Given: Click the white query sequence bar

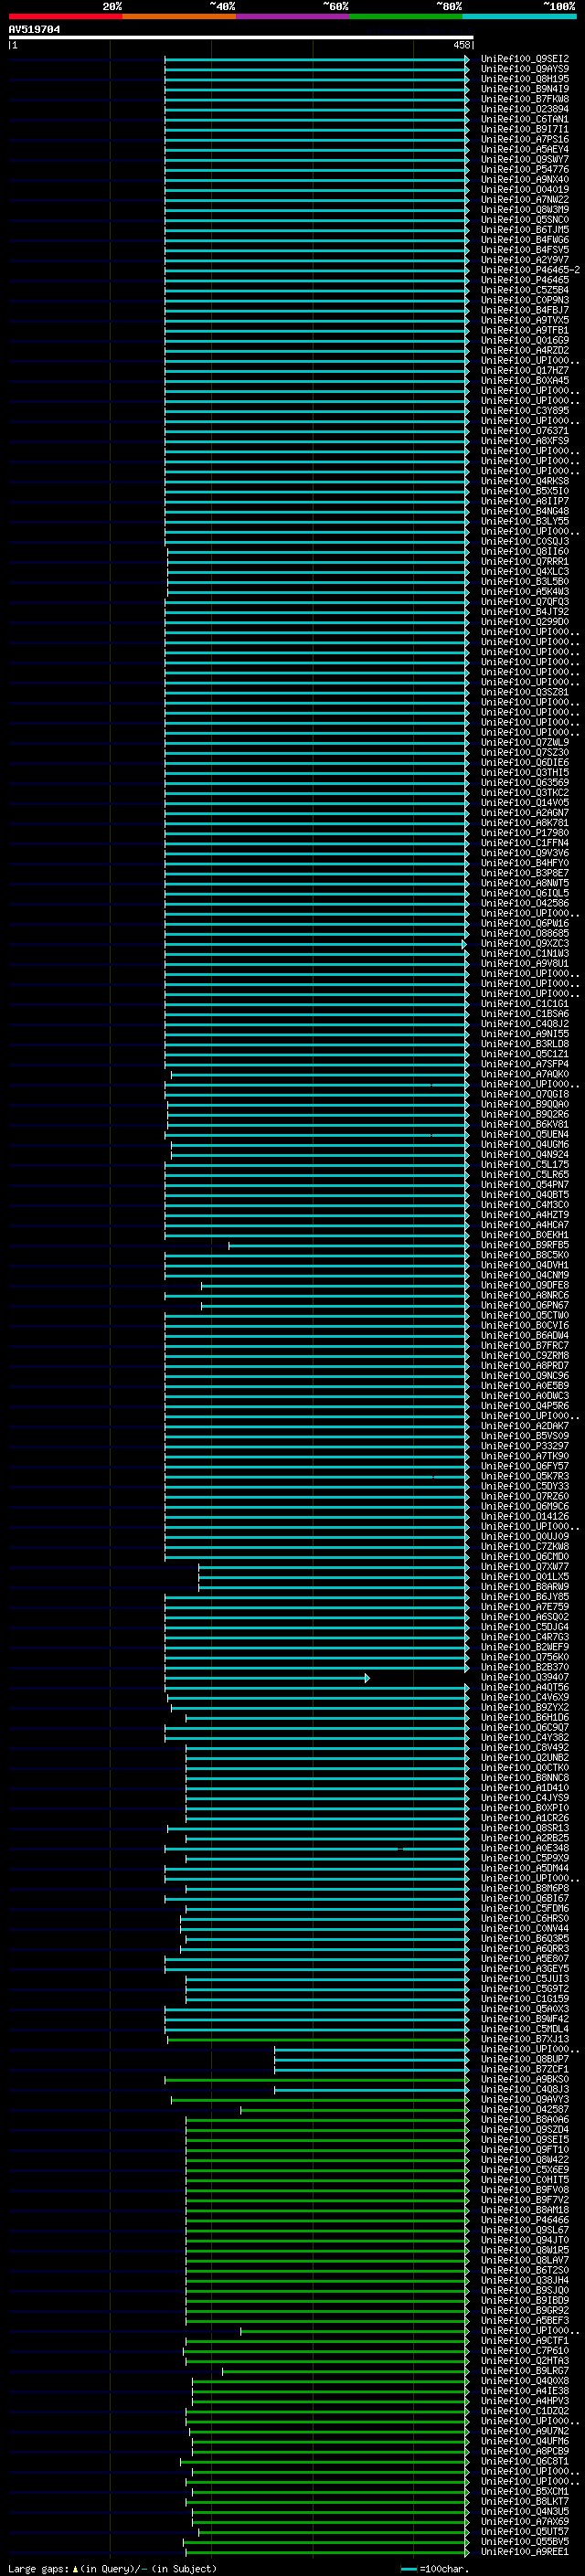Looking at the screenshot, I should coord(240,38).
